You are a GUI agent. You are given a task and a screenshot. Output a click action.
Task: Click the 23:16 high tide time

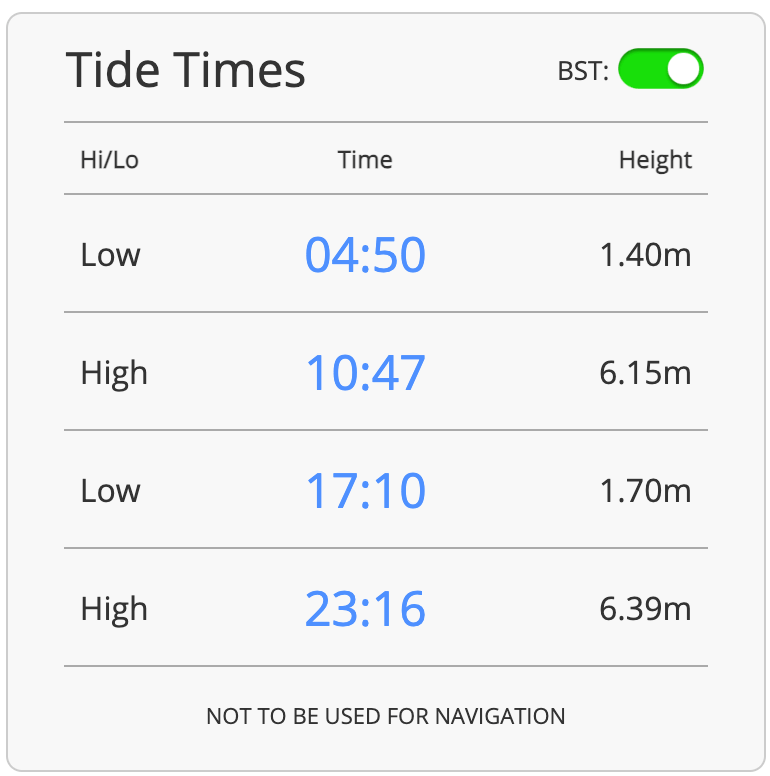(365, 608)
